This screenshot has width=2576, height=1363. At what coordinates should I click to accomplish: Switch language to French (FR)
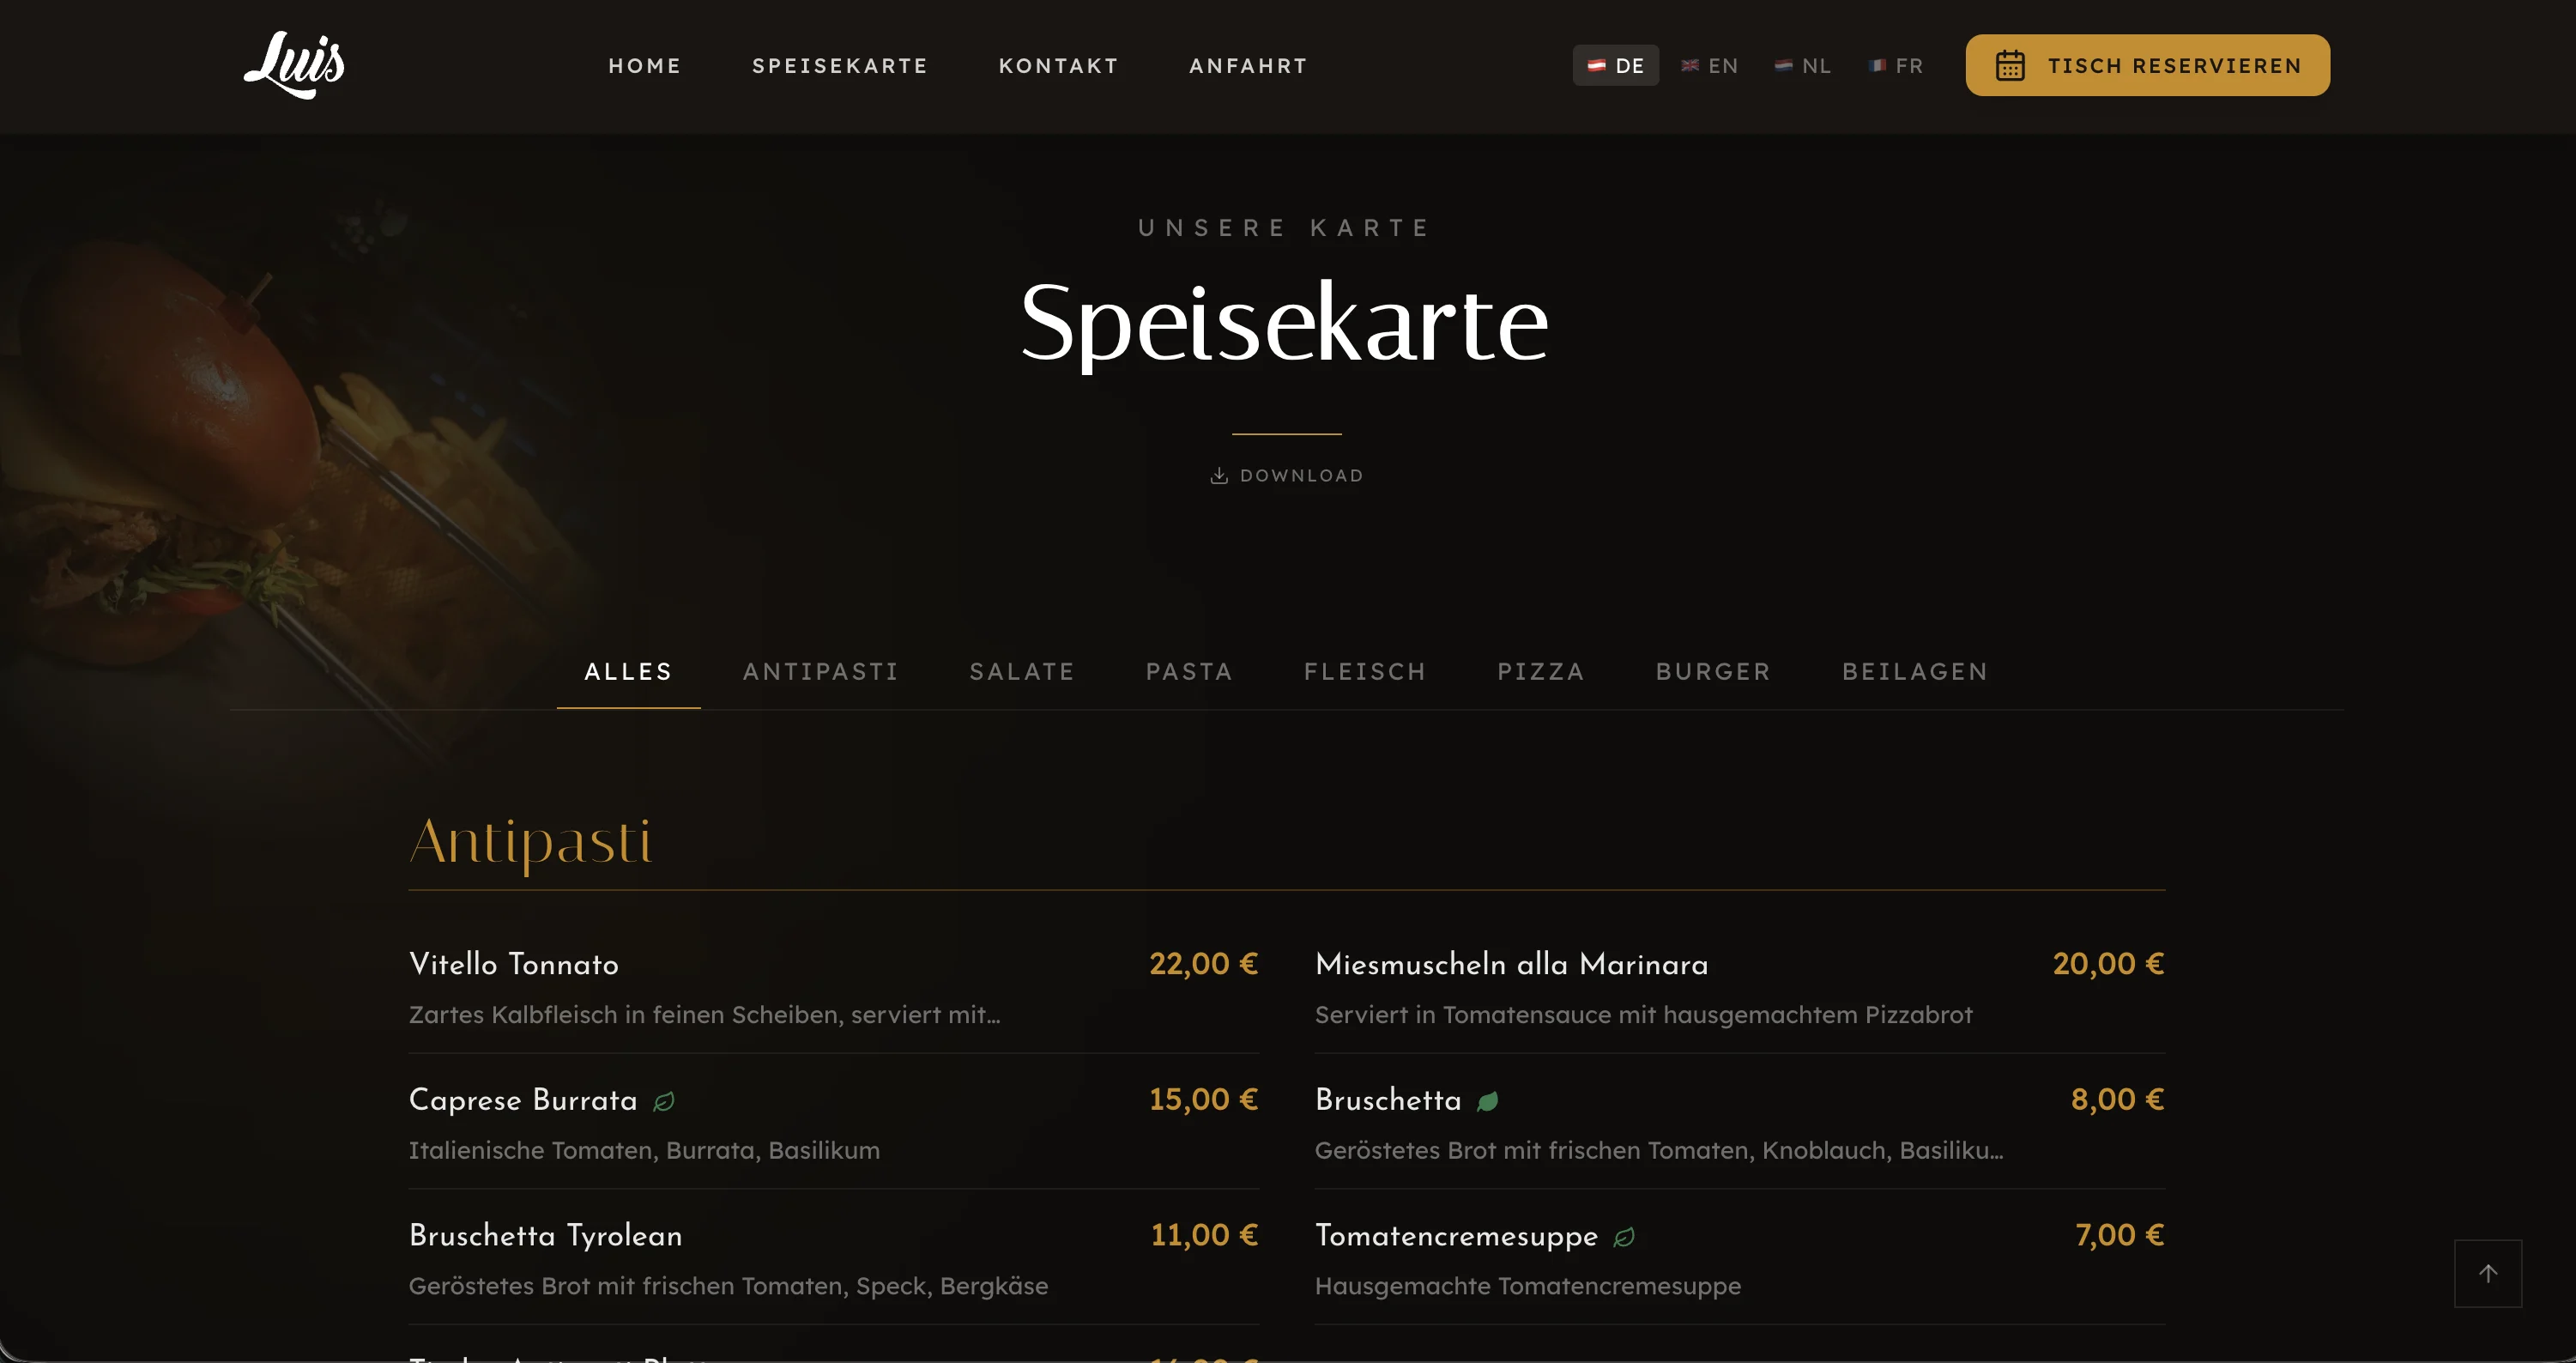[1896, 66]
